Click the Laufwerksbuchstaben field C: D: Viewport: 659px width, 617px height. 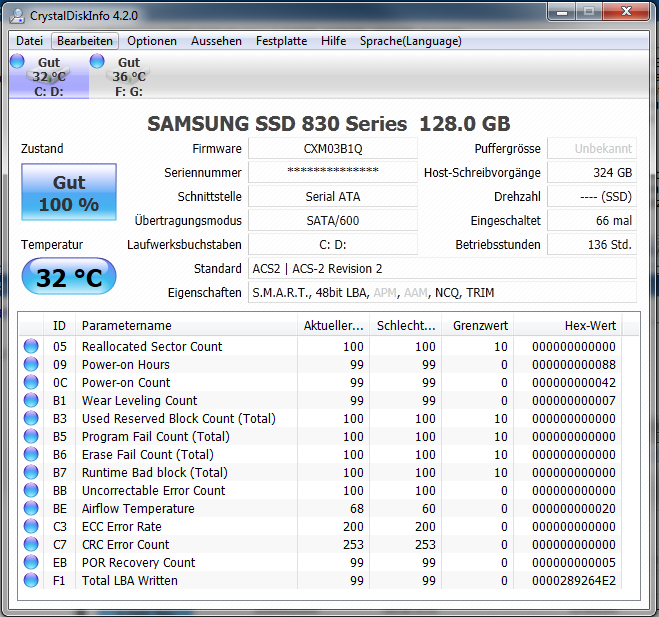pyautogui.click(x=333, y=244)
